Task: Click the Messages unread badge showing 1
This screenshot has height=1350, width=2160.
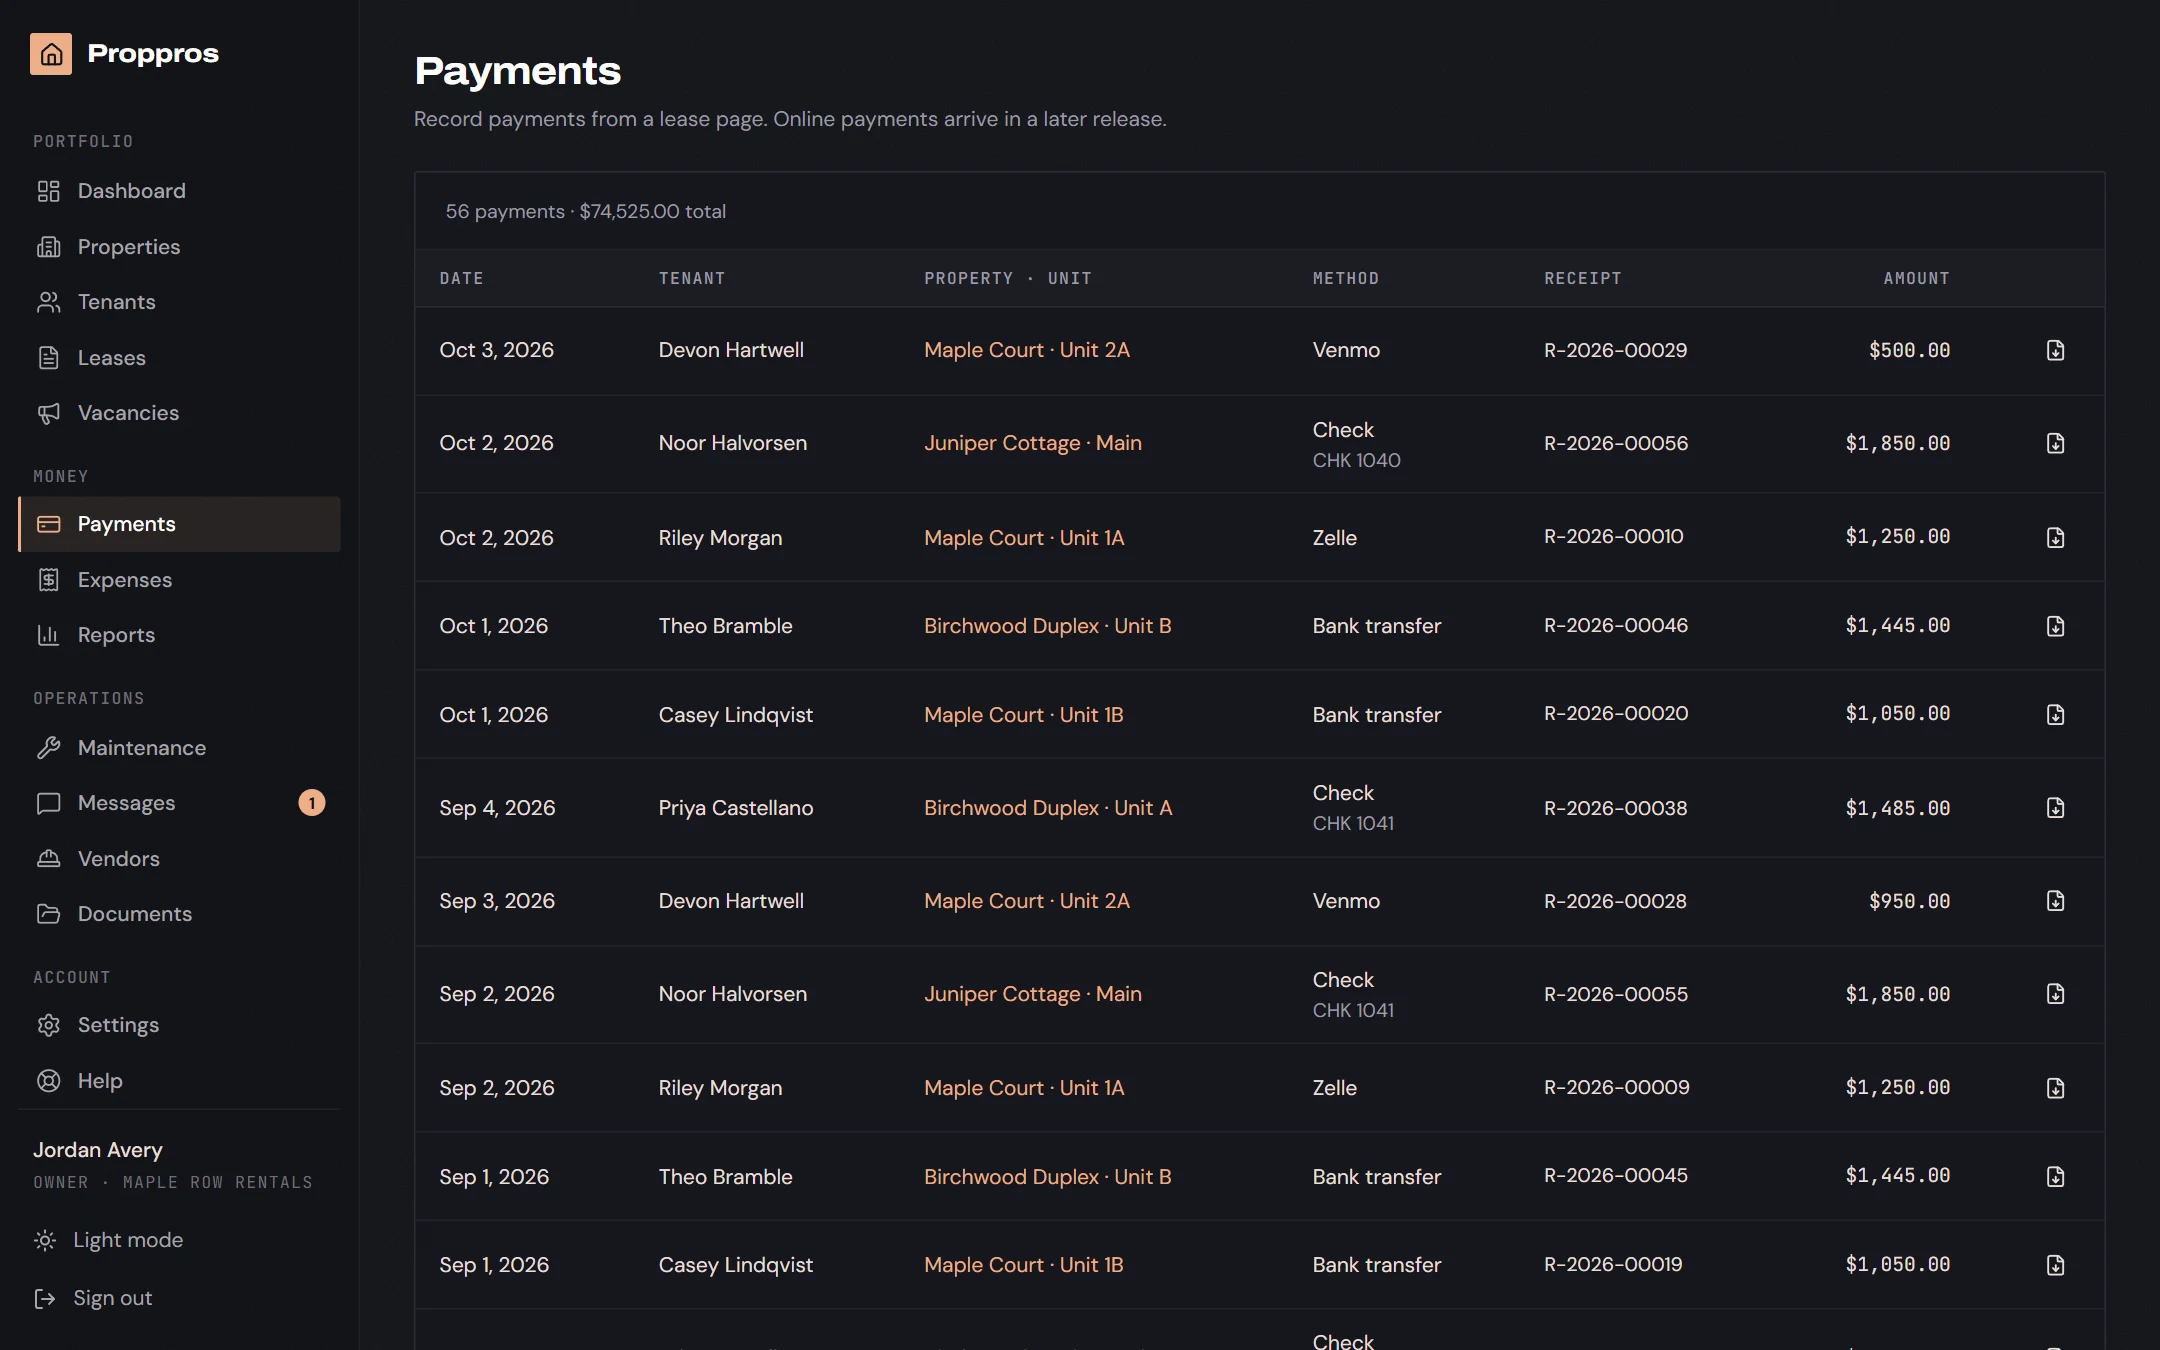Action: (312, 803)
